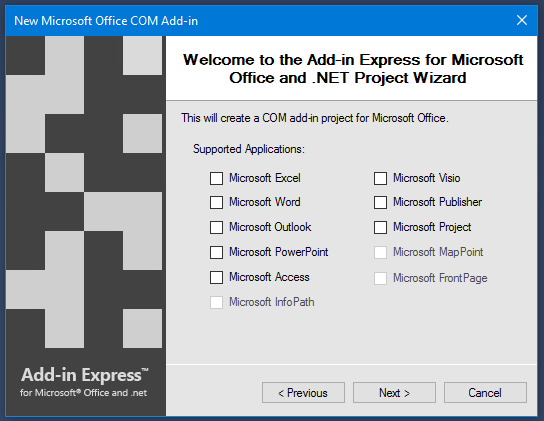
Task: Cancel the project wizard
Action: coord(485,393)
